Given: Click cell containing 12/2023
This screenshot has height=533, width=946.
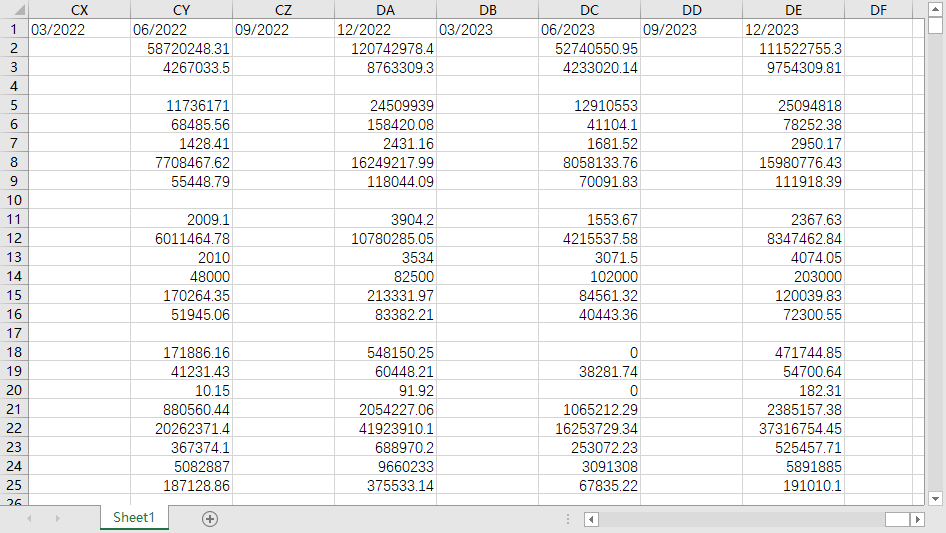Looking at the screenshot, I should point(793,29).
